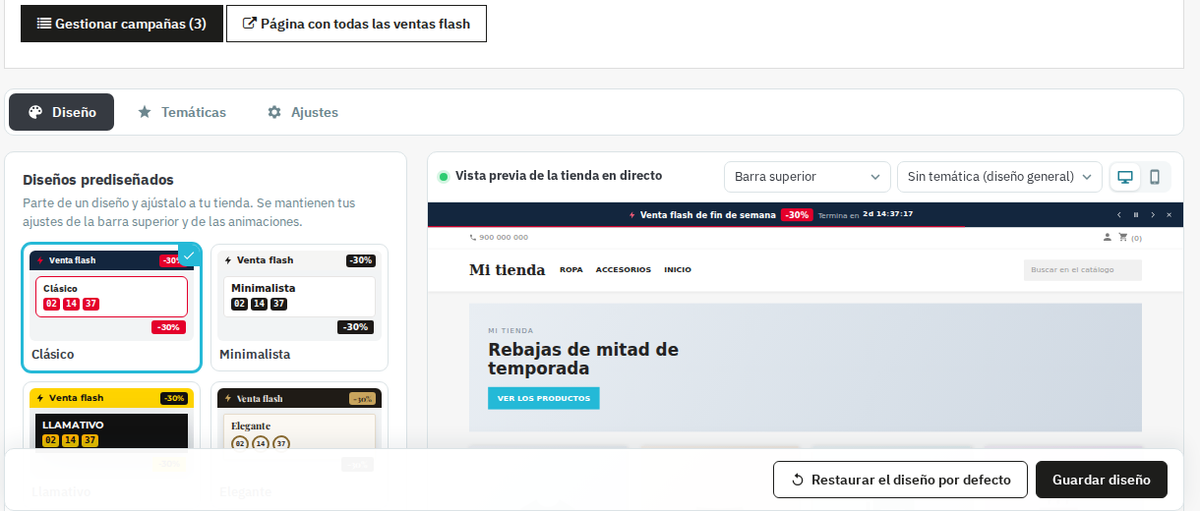This screenshot has width=1200, height=511.
Task: Open the ACCESORIOS menu in preview
Action: point(623,270)
